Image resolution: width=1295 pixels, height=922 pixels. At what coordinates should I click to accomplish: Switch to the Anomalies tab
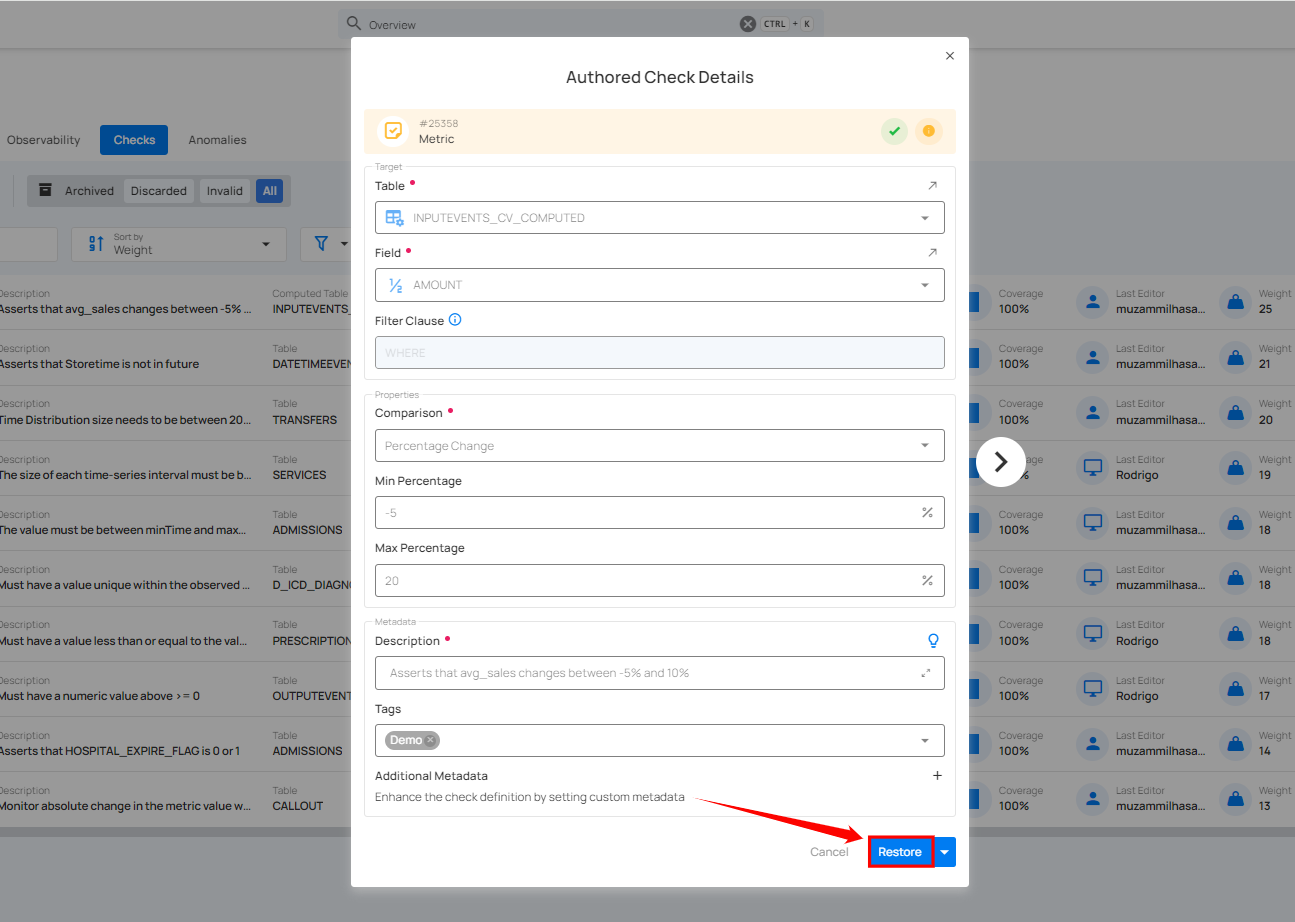[217, 140]
